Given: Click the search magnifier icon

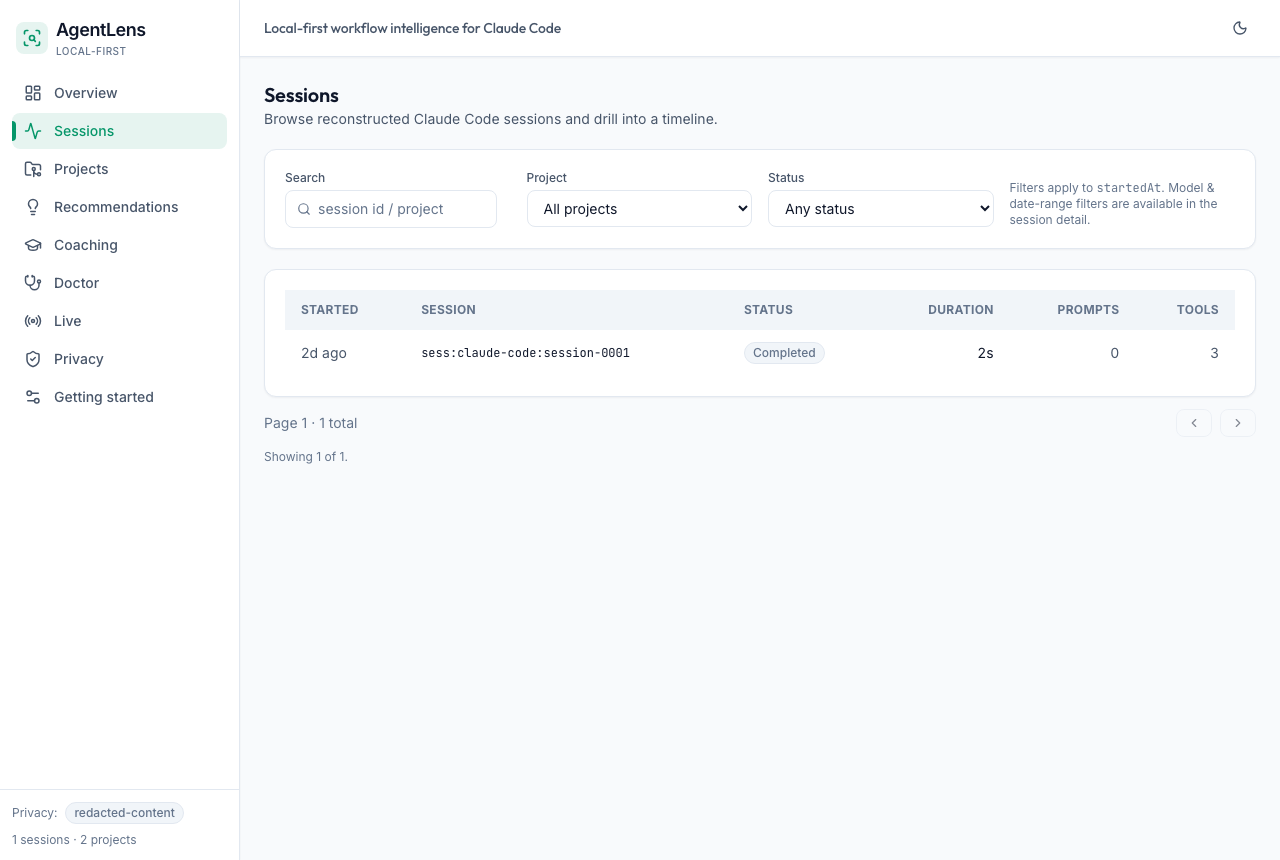Looking at the screenshot, I should click(x=304, y=209).
